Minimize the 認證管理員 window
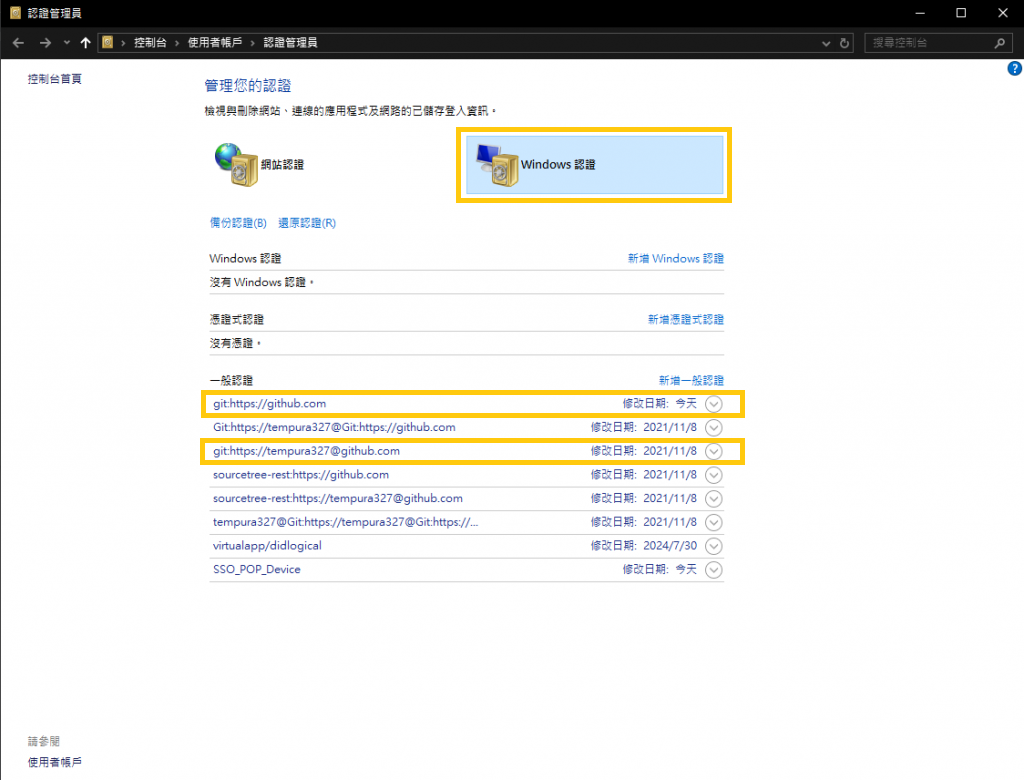 coord(920,13)
